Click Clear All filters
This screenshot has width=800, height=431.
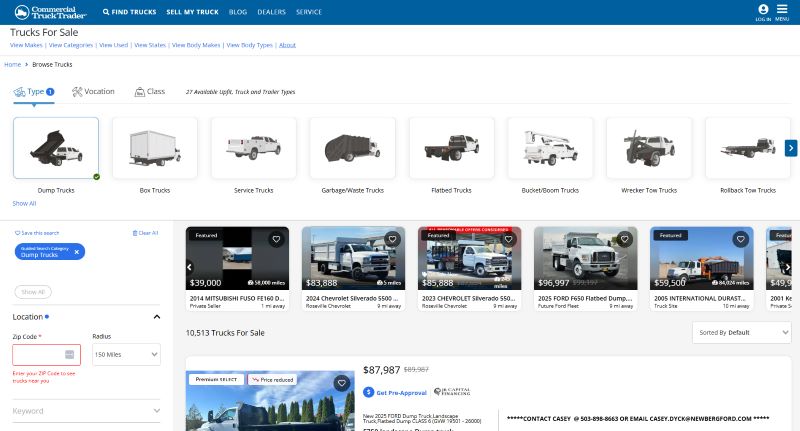coord(145,233)
